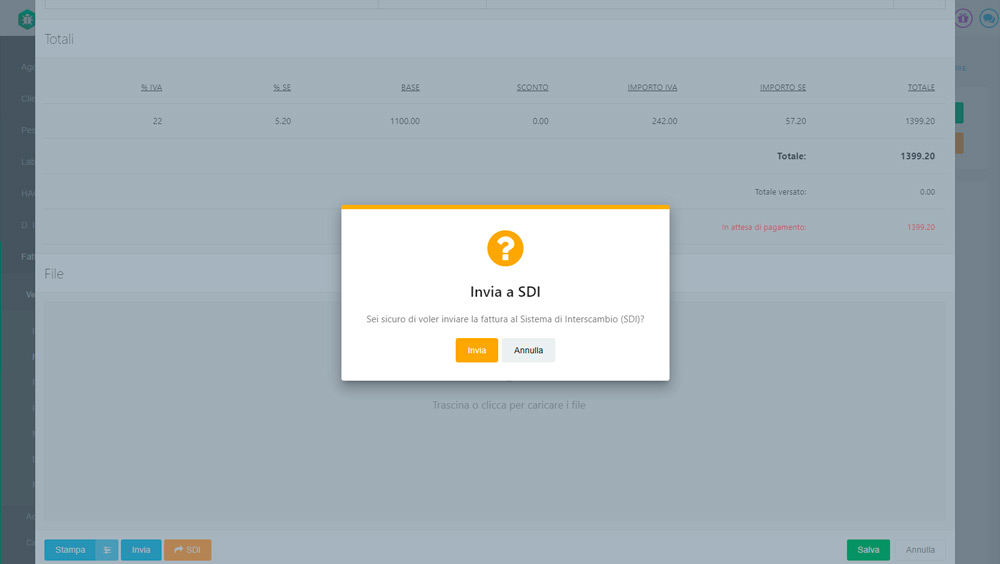The image size is (1000, 564).
Task: Click the % SE column header
Action: [282, 88]
